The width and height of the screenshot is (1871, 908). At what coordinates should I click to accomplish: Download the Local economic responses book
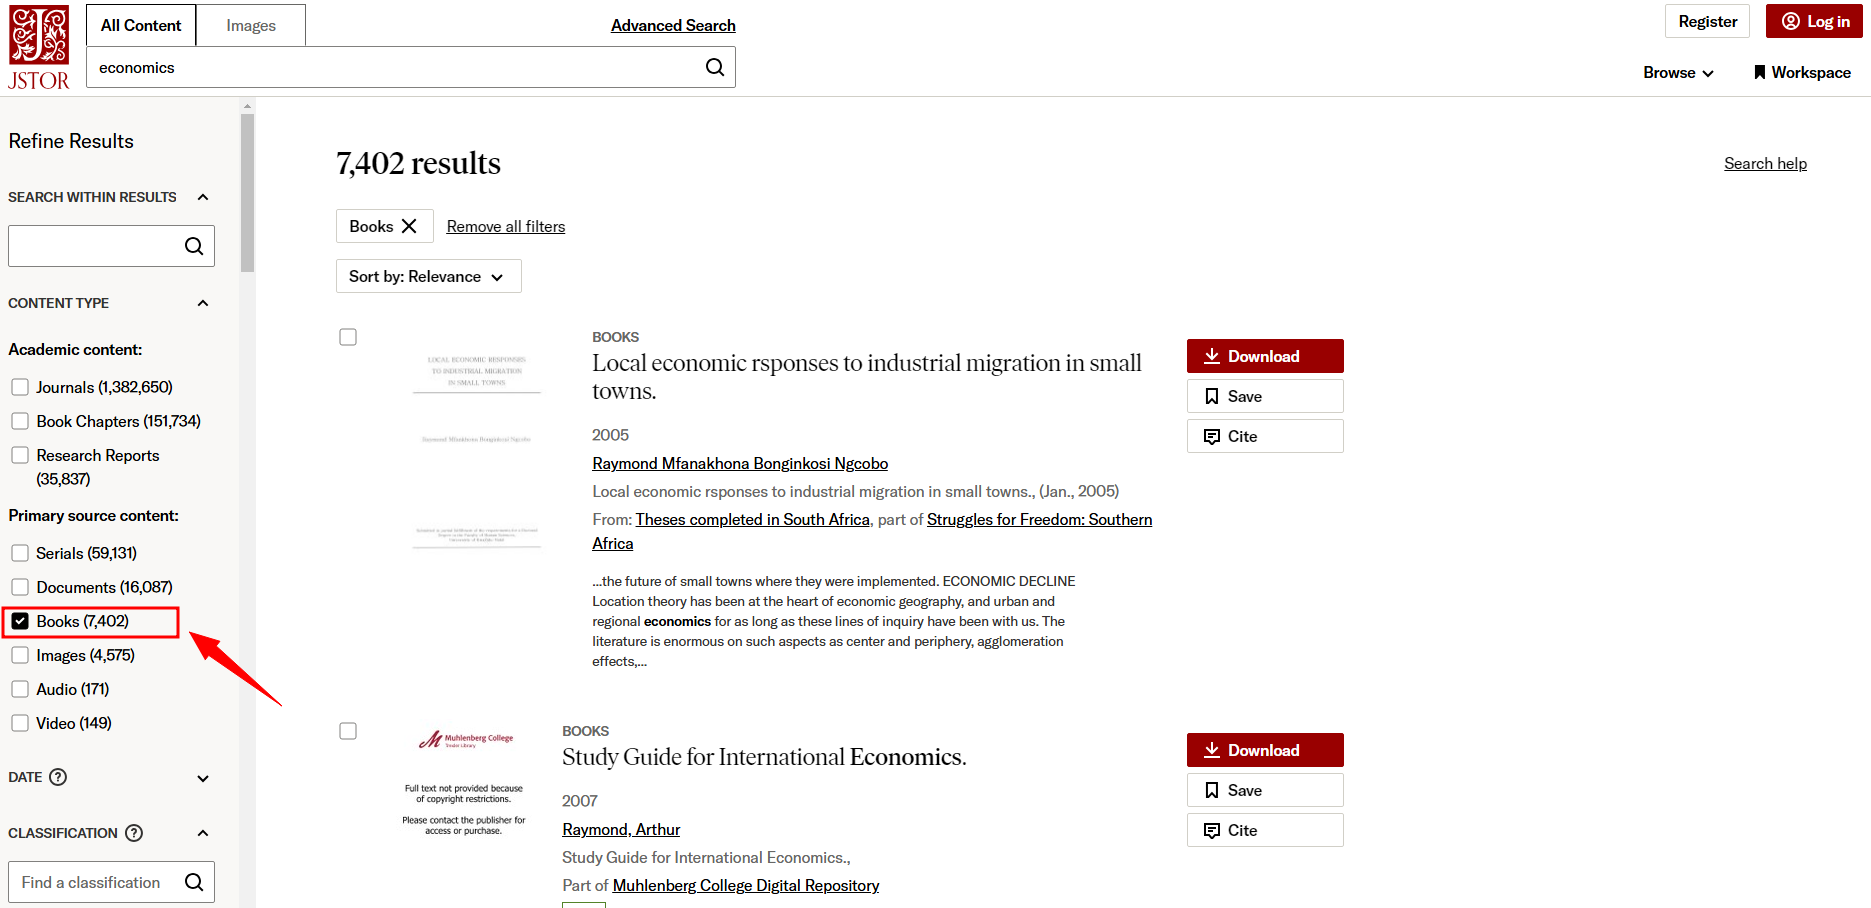(x=1264, y=356)
